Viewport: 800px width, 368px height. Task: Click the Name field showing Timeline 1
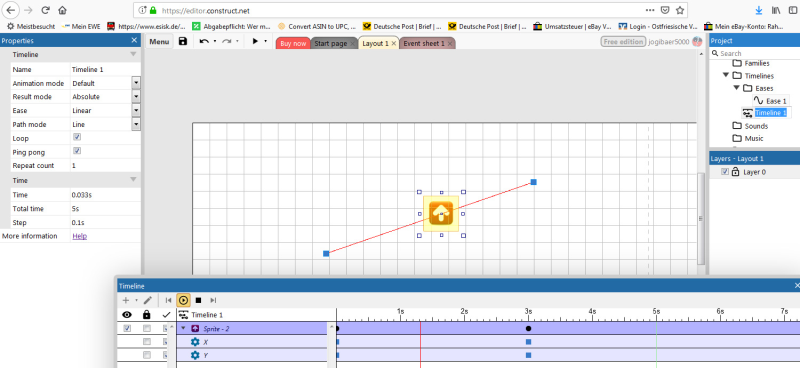pyautogui.click(x=105, y=69)
